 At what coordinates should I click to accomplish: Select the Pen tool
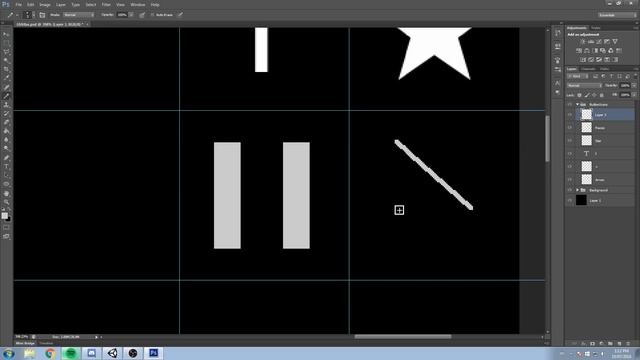click(6, 158)
